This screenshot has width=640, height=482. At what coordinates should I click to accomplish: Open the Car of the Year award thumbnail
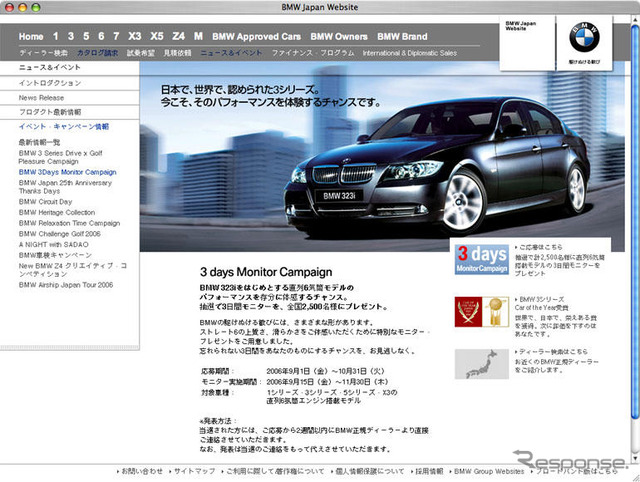(482, 312)
